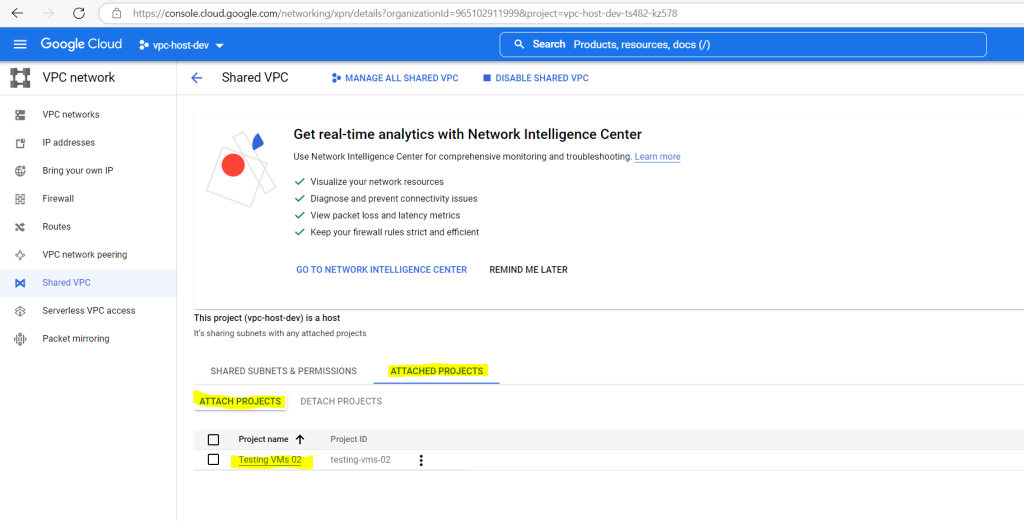Open the hamburger navigation menu
Image resolution: width=1024 pixels, height=521 pixels.
pyautogui.click(x=20, y=44)
